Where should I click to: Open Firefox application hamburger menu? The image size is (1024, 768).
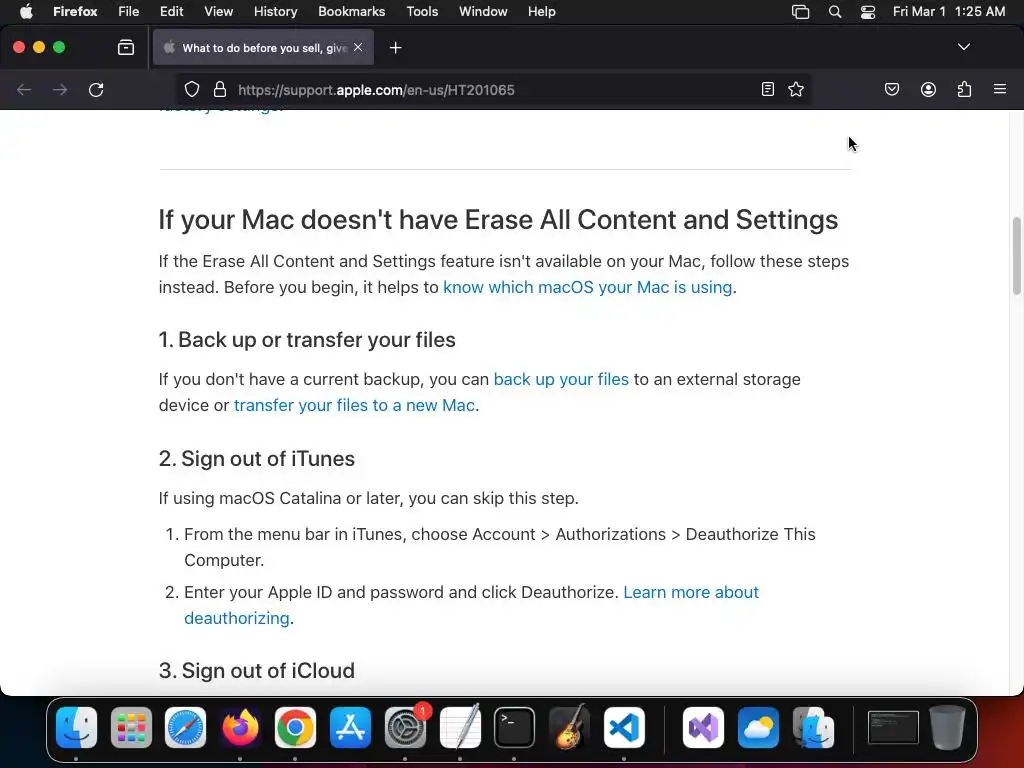1000,89
